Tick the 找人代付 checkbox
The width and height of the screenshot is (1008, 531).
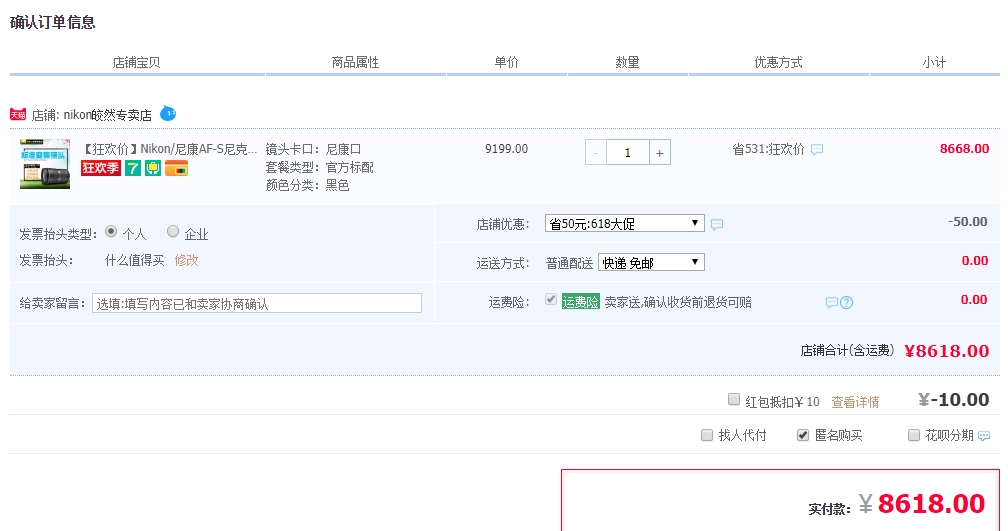(x=708, y=435)
